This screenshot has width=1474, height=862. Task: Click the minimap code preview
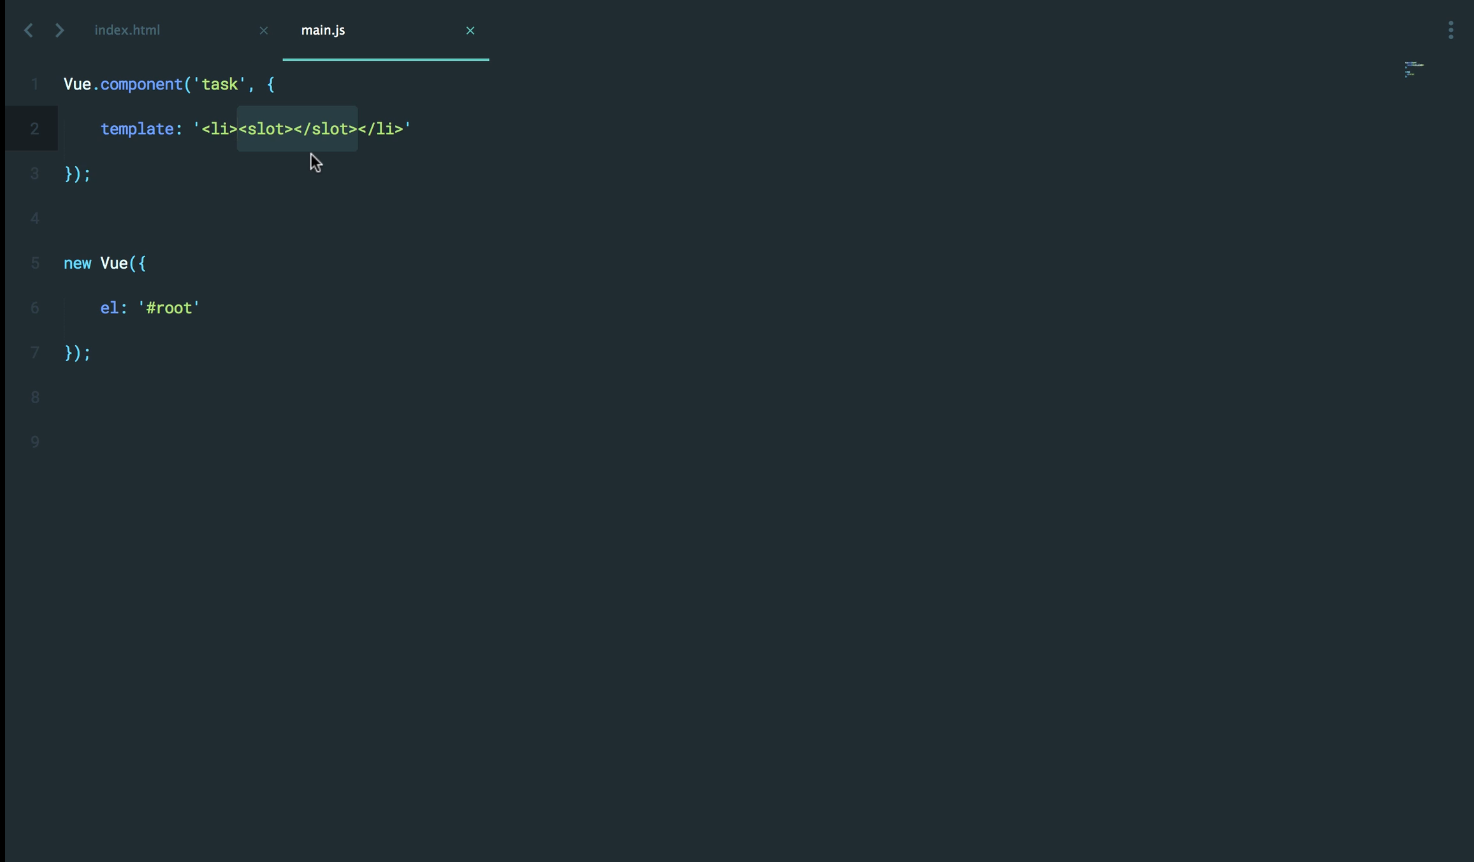(x=1413, y=69)
